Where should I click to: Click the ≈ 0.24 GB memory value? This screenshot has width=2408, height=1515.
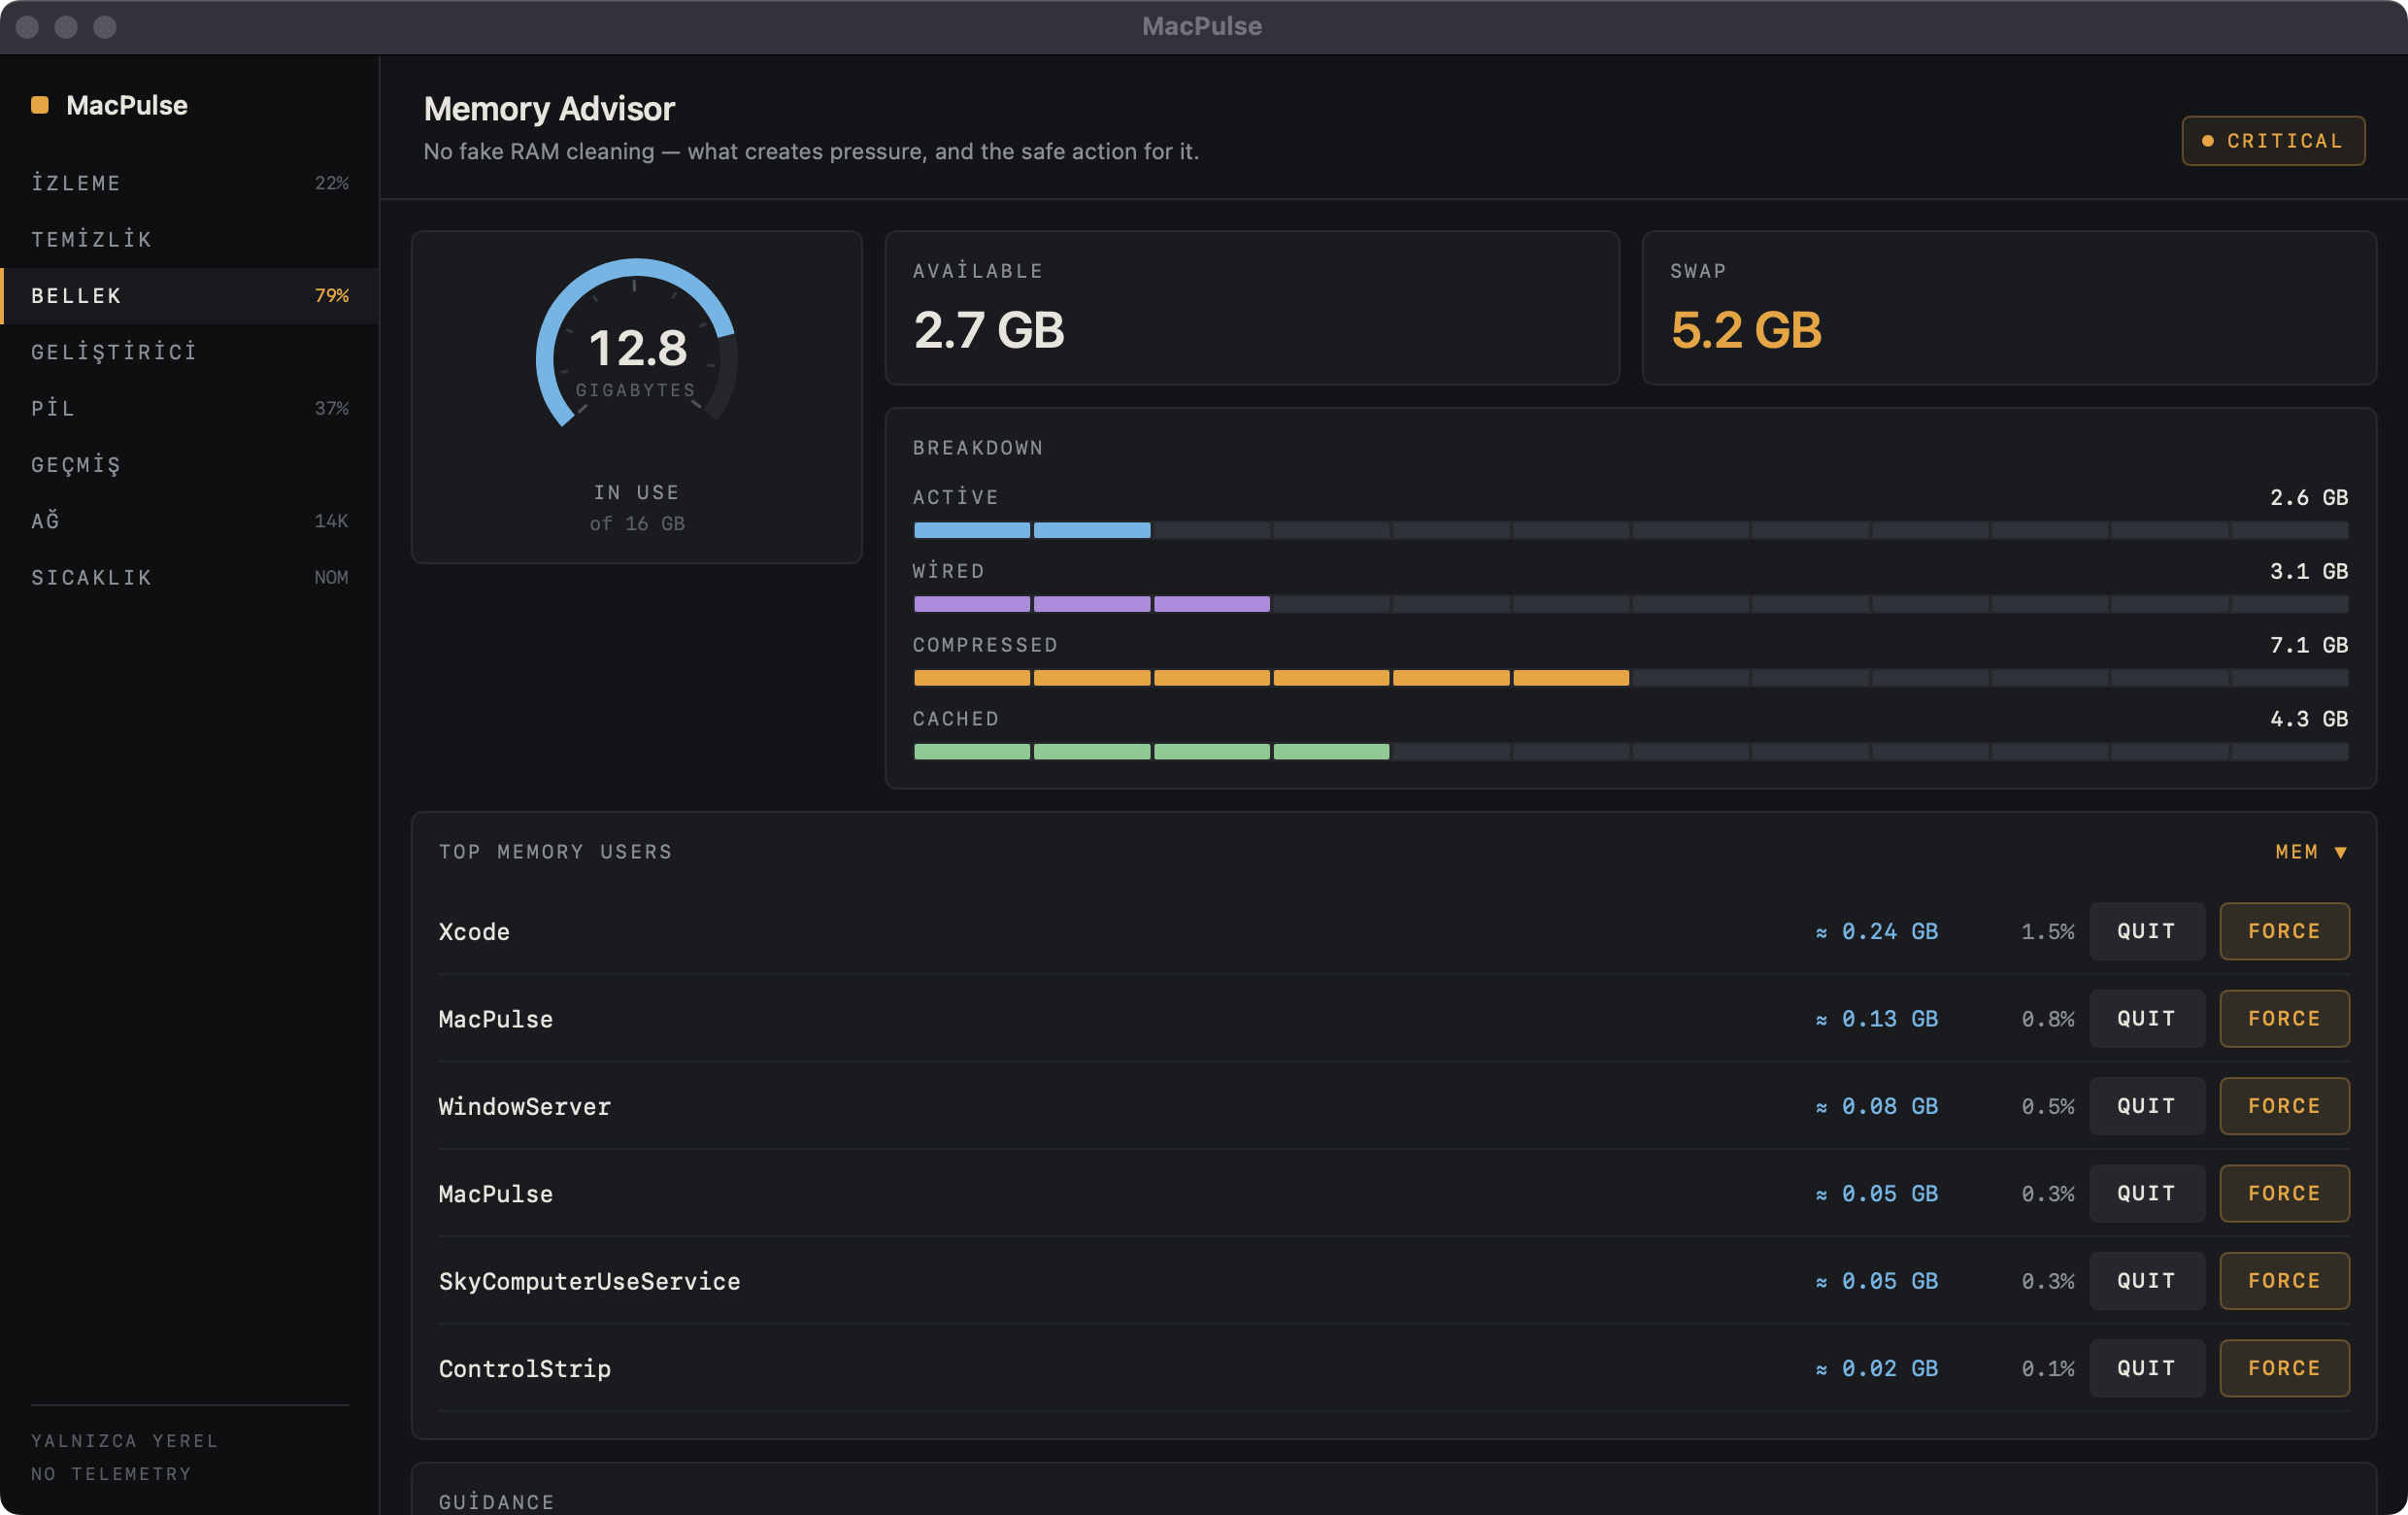pos(1877,932)
